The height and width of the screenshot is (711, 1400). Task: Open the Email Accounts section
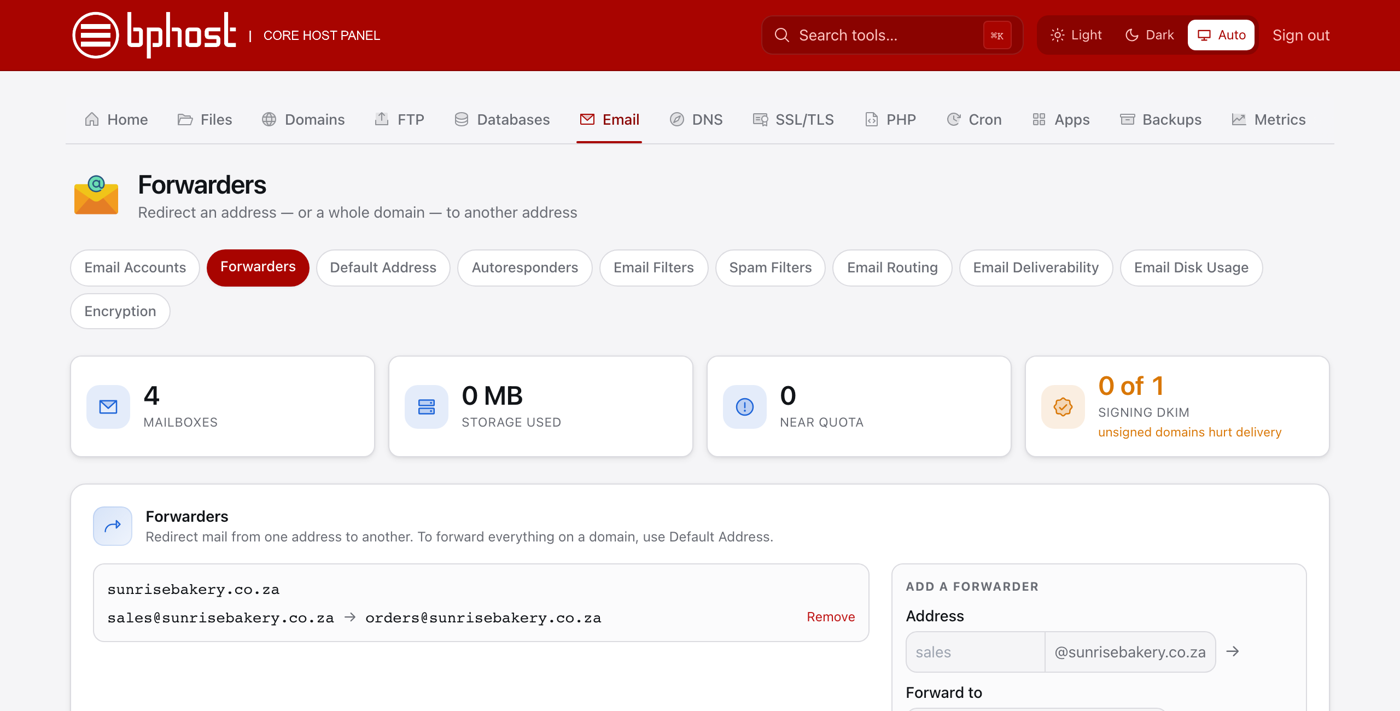[x=135, y=268]
